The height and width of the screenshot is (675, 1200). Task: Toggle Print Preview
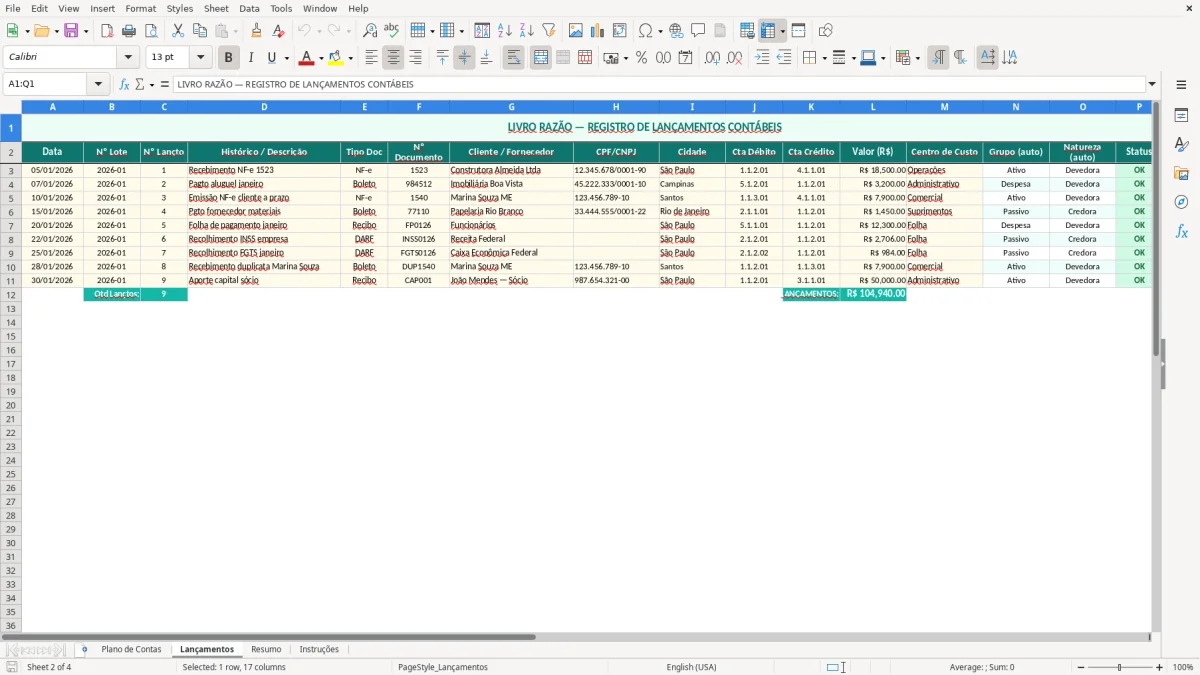point(151,31)
